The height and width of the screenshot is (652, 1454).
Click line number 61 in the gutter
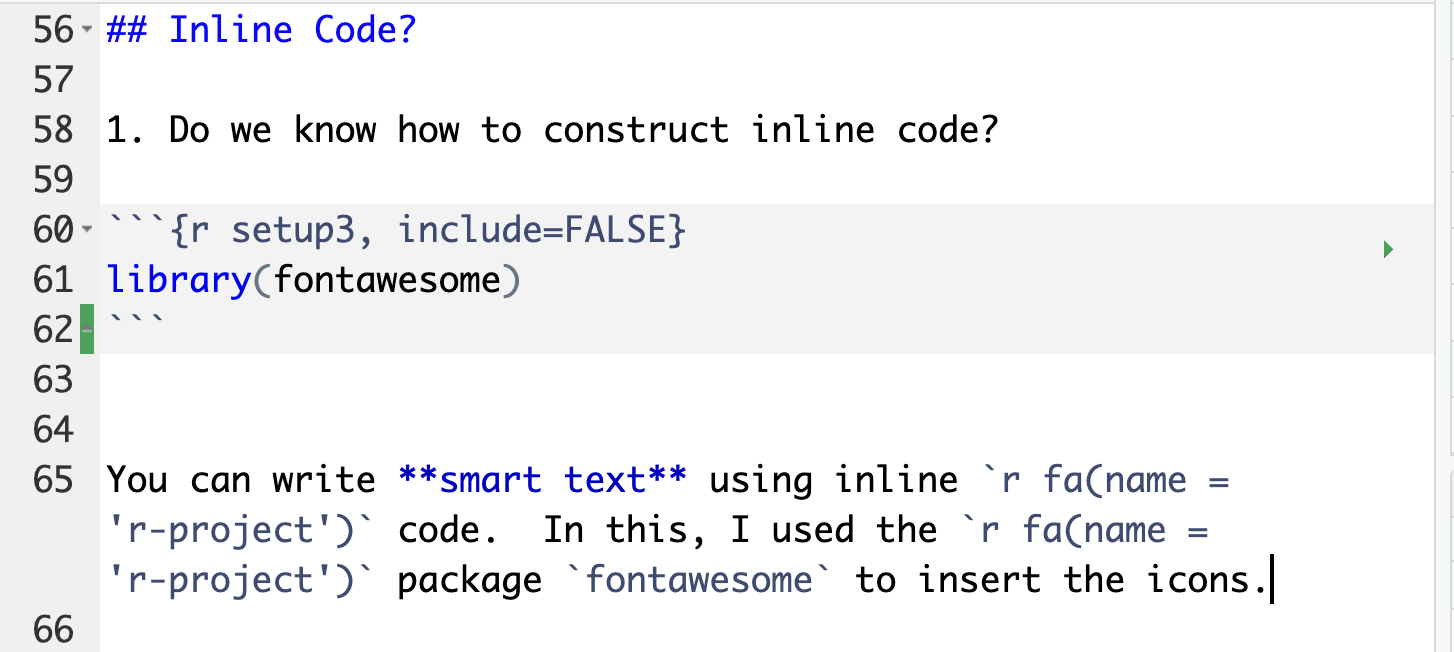pyautogui.click(x=53, y=280)
